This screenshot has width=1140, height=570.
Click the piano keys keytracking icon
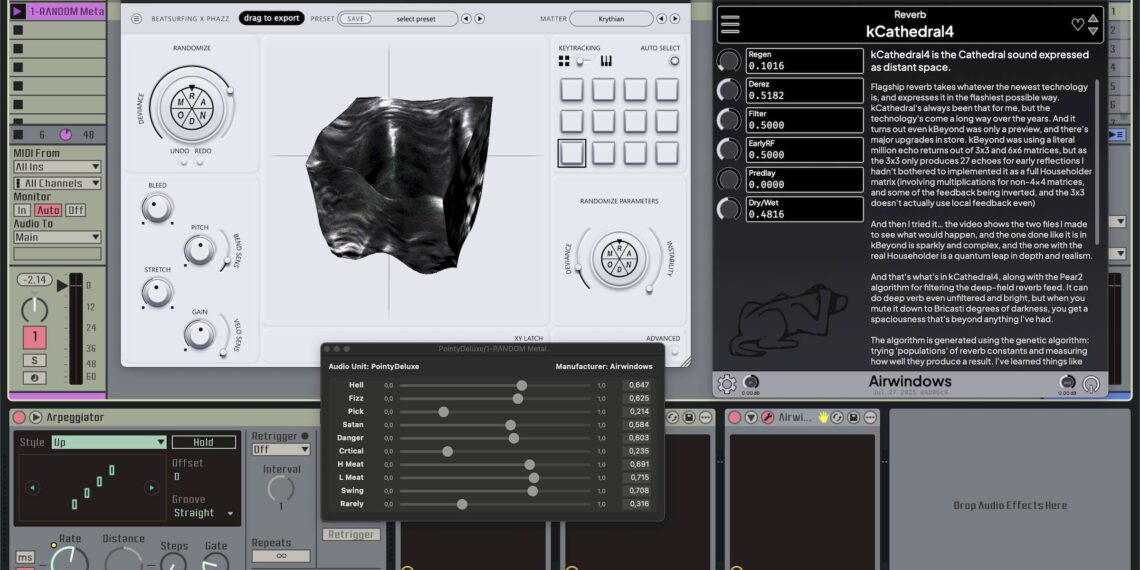(606, 61)
